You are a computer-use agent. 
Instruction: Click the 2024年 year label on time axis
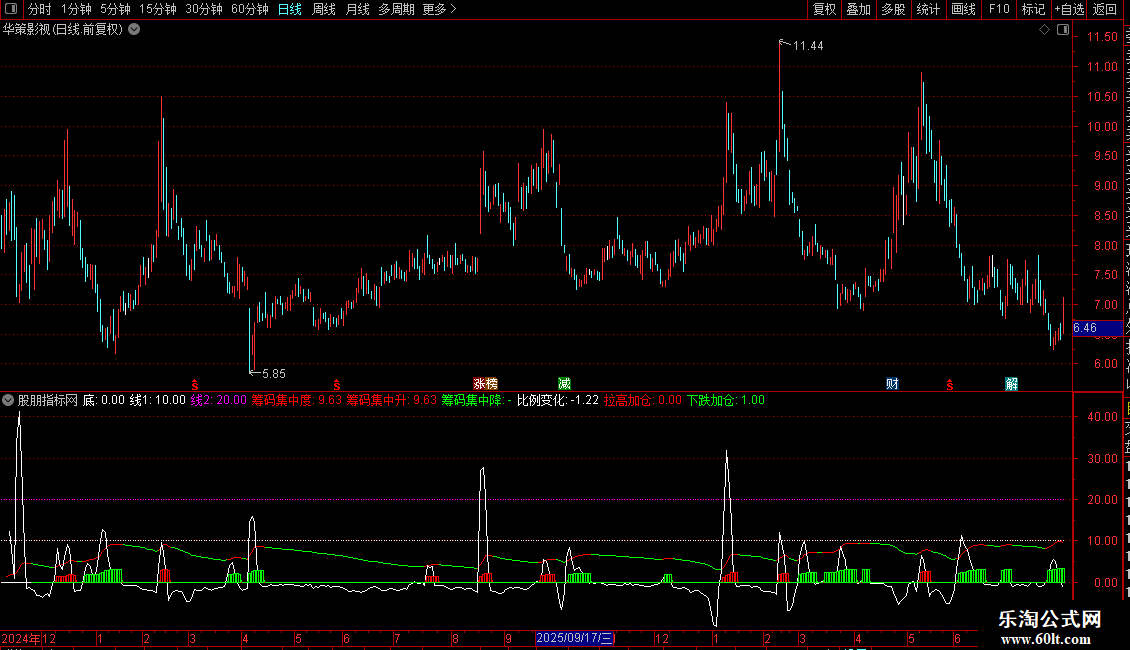click(21, 638)
